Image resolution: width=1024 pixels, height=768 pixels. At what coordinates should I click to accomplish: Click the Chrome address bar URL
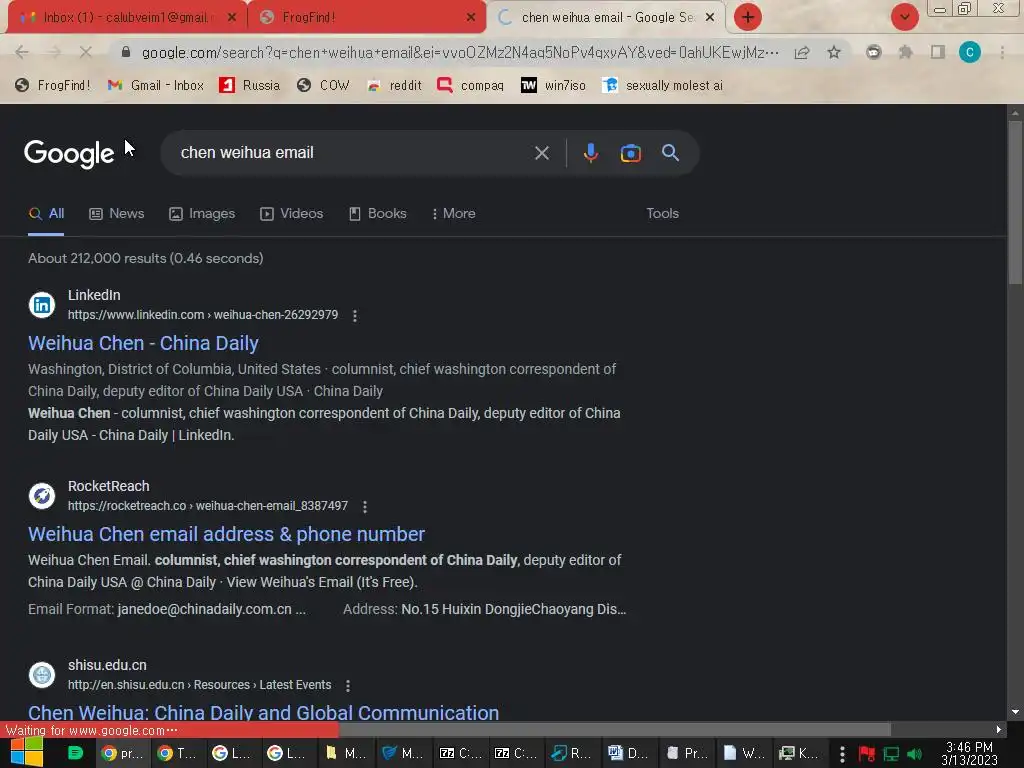pyautogui.click(x=460, y=52)
